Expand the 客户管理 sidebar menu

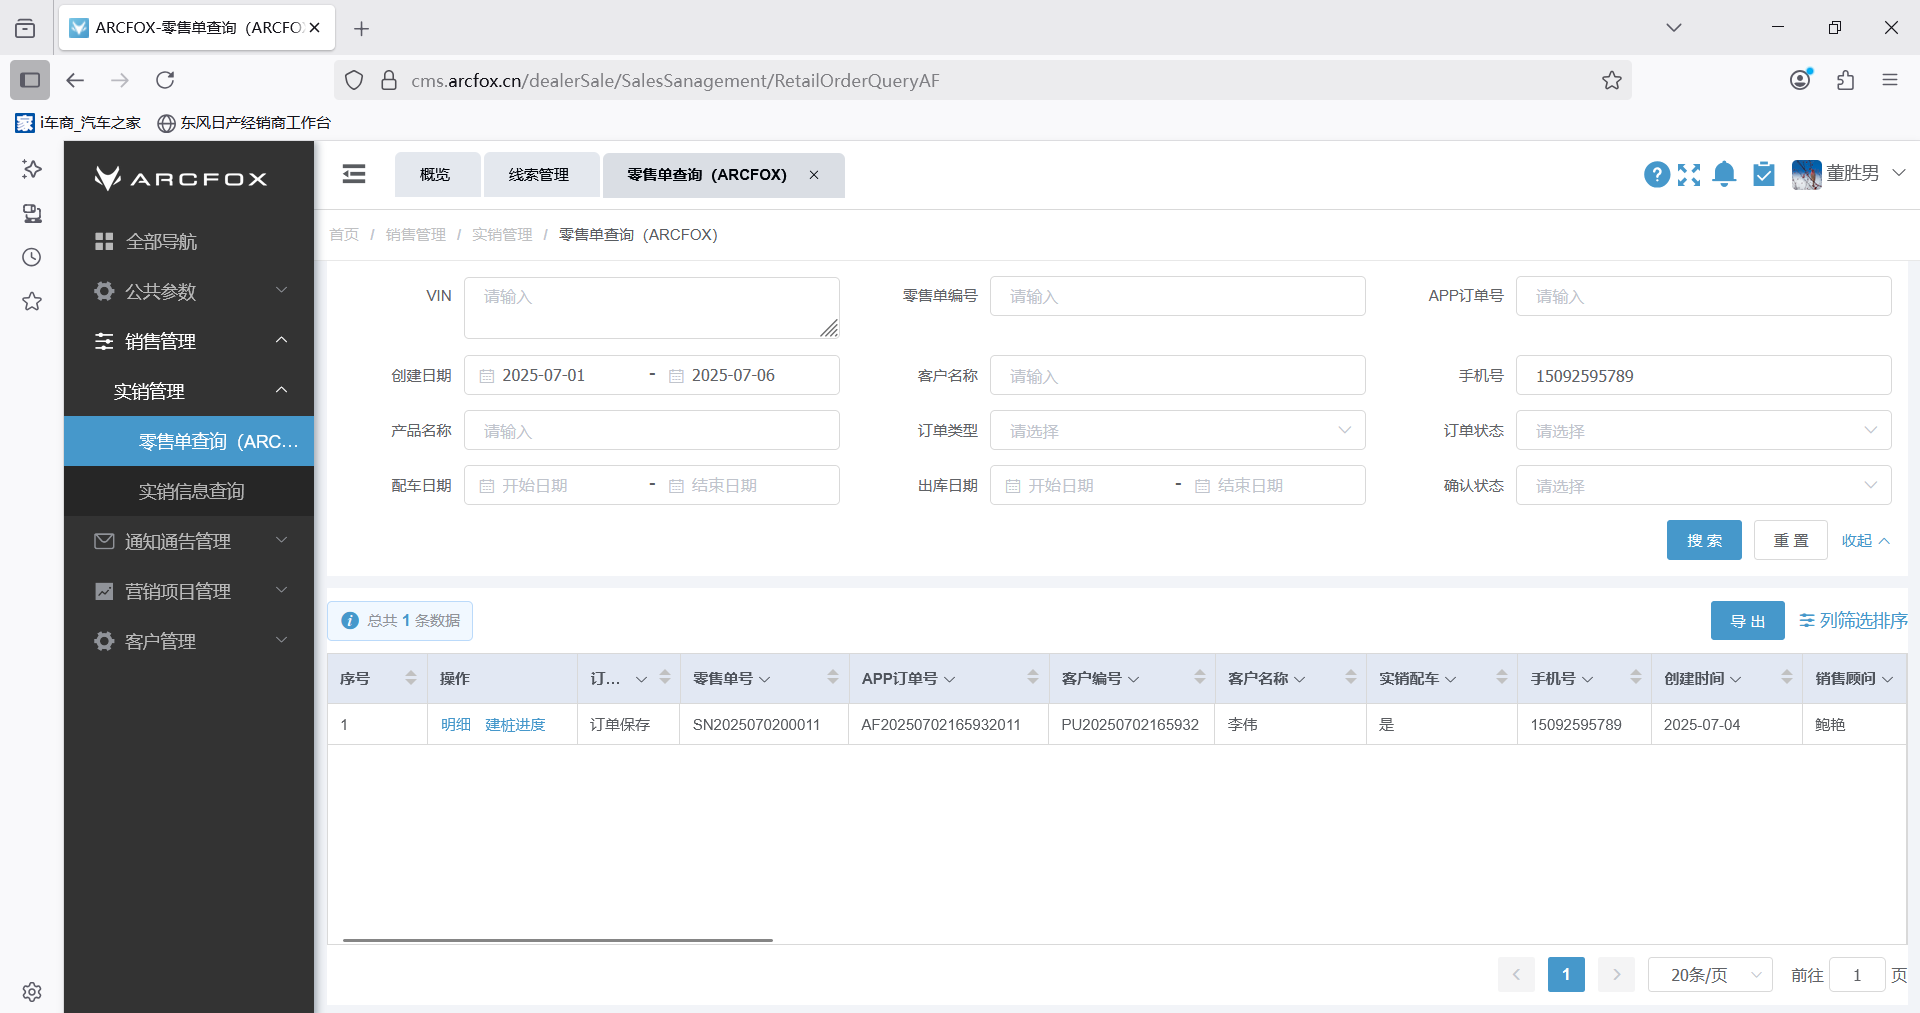click(189, 641)
